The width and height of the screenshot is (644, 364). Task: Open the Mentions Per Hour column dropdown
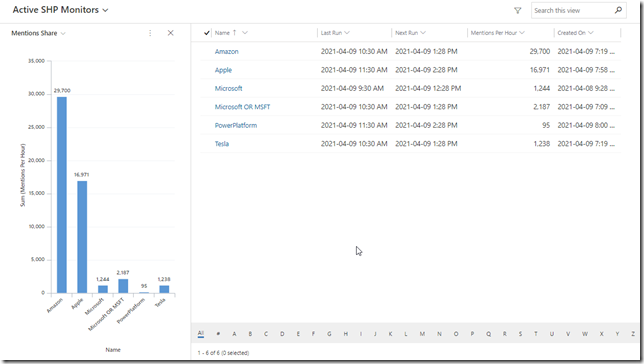(522, 33)
